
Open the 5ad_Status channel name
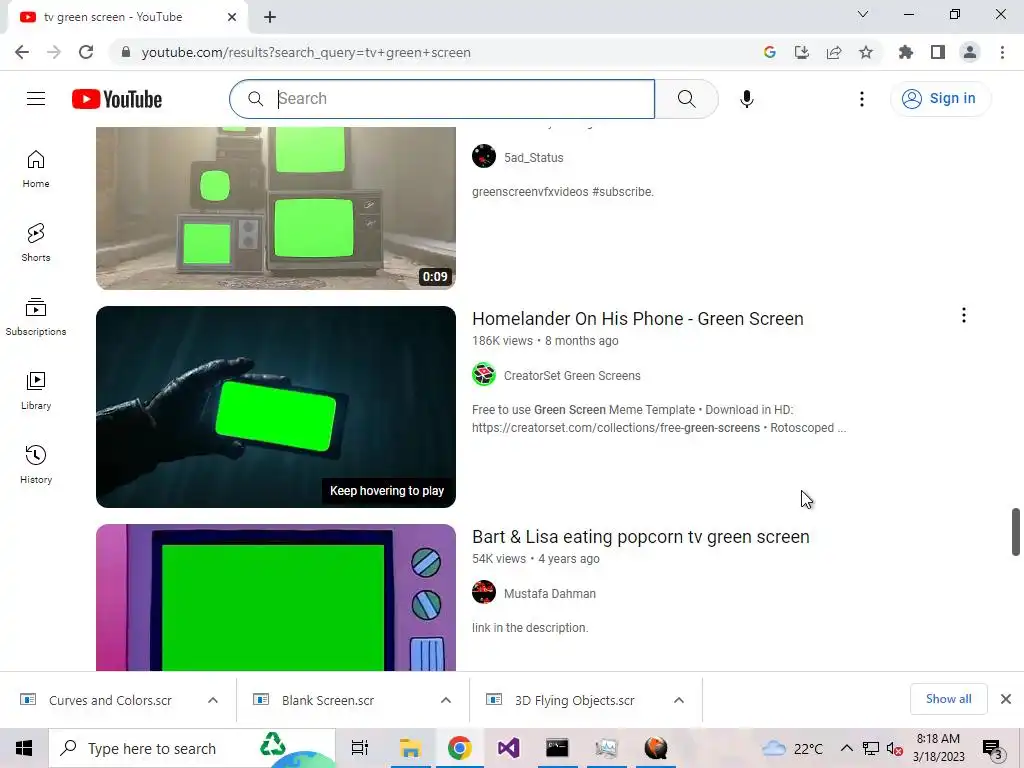coord(534,157)
